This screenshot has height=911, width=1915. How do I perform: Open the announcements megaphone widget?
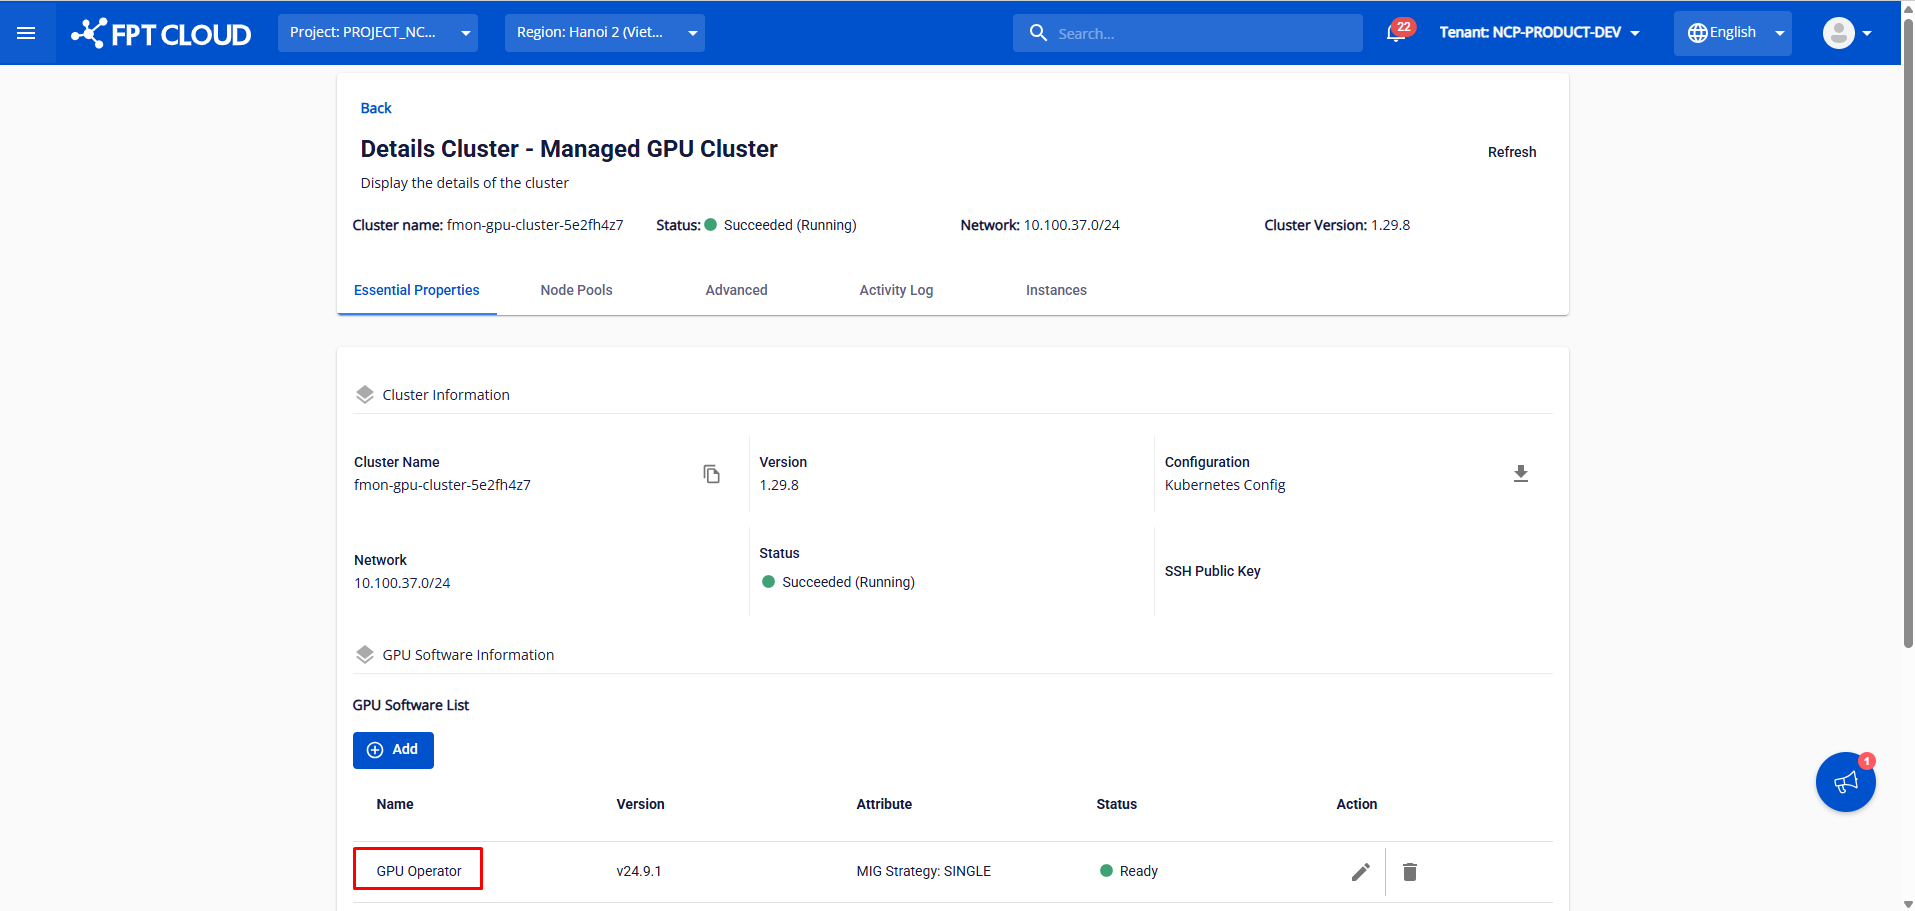pyautogui.click(x=1845, y=782)
